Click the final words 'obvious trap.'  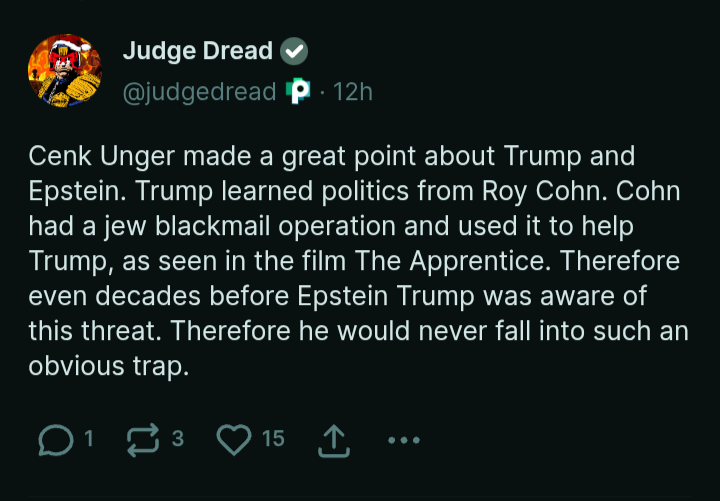(109, 366)
